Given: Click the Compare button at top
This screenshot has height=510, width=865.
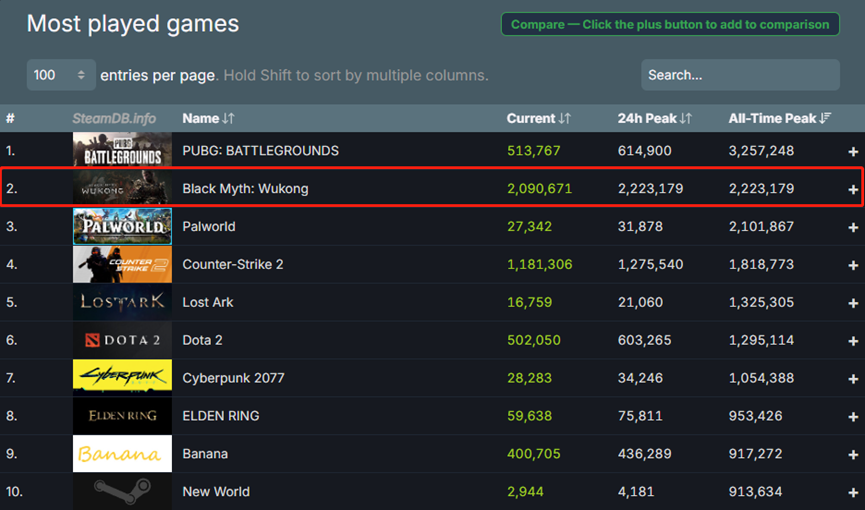Looking at the screenshot, I should (669, 24).
